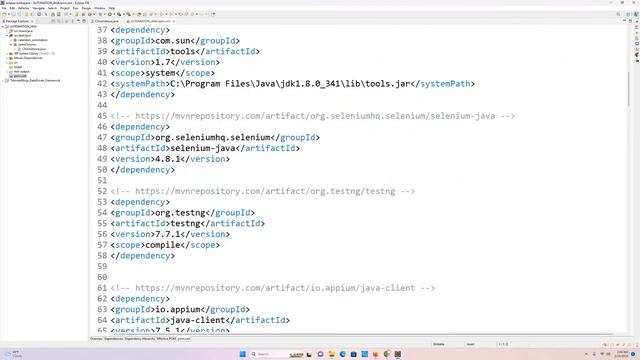Open the Help menu
The image size is (640, 360).
(112, 8)
